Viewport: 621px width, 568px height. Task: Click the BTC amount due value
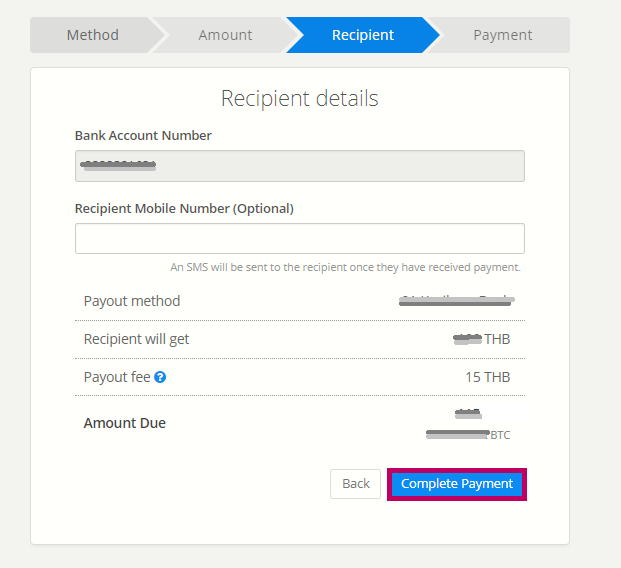pos(468,435)
